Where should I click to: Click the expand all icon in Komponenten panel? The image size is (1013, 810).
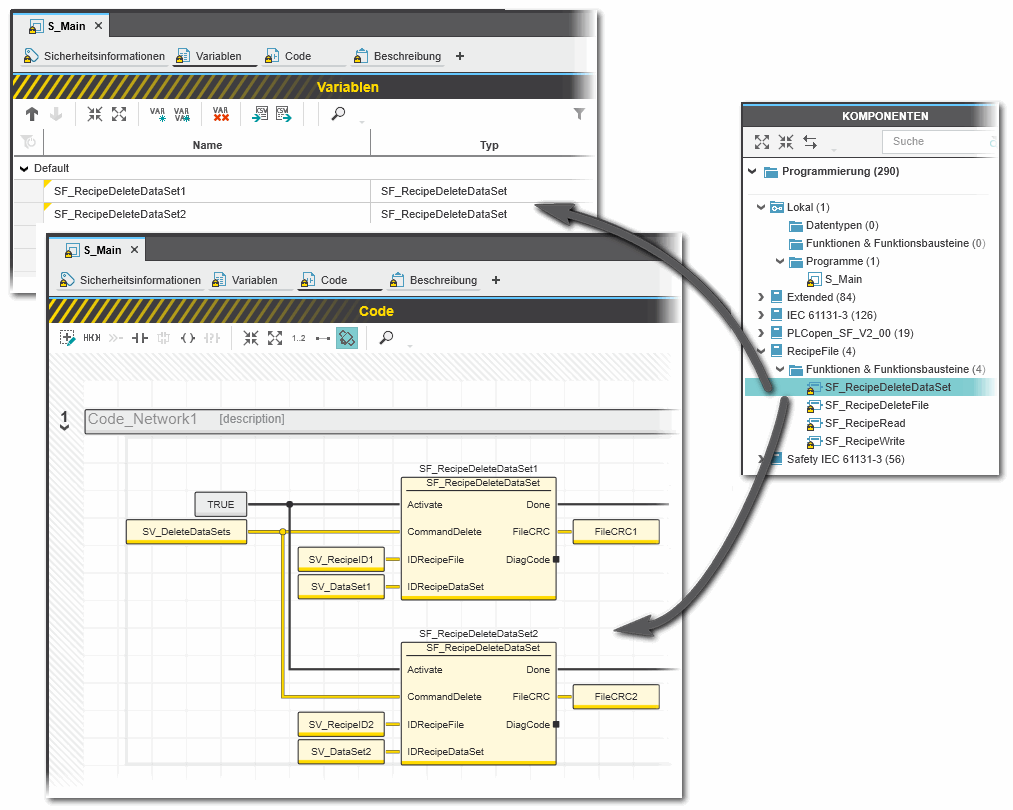click(762, 142)
